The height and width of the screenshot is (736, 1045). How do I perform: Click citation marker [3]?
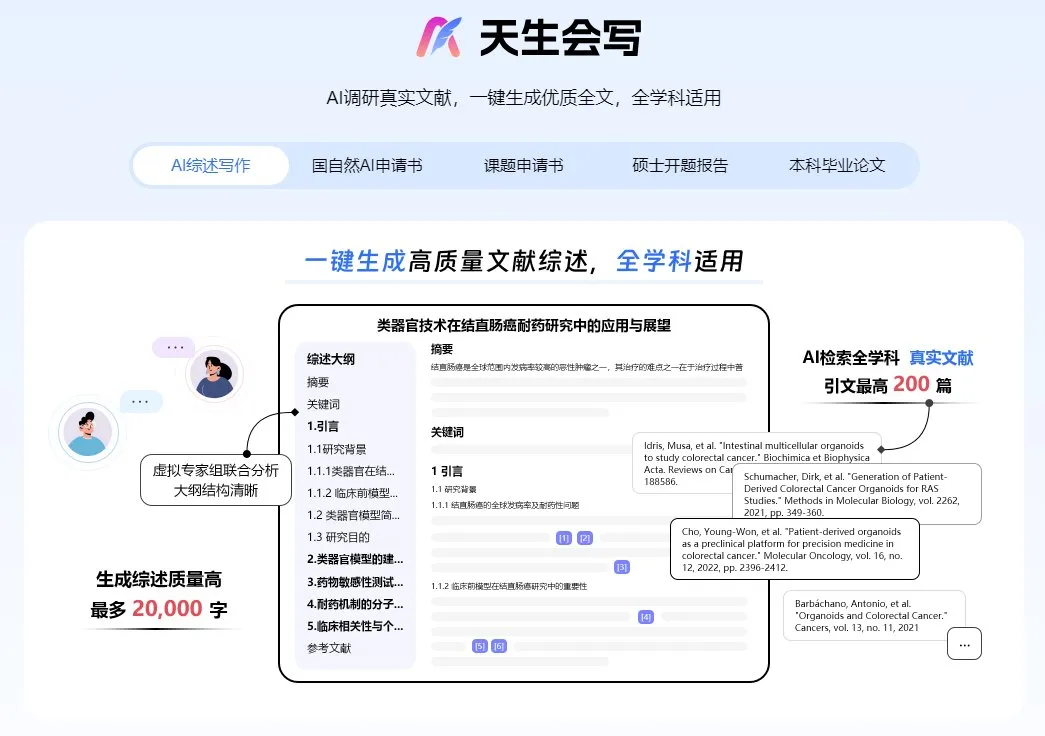tap(622, 567)
